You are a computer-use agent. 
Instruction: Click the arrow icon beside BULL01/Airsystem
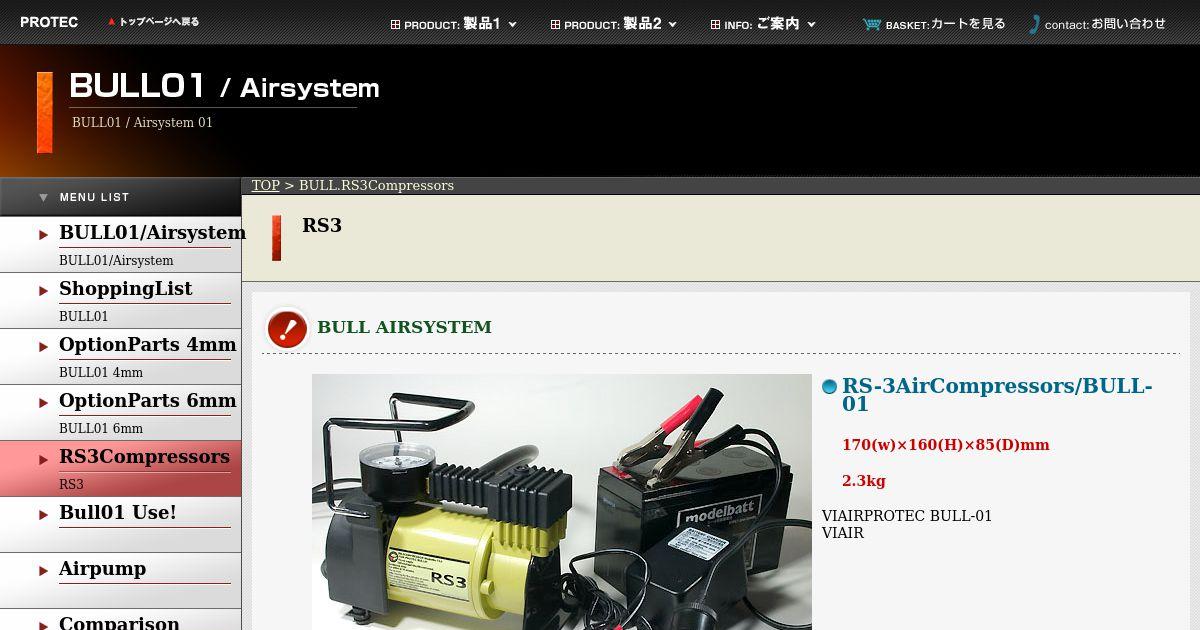(43, 235)
